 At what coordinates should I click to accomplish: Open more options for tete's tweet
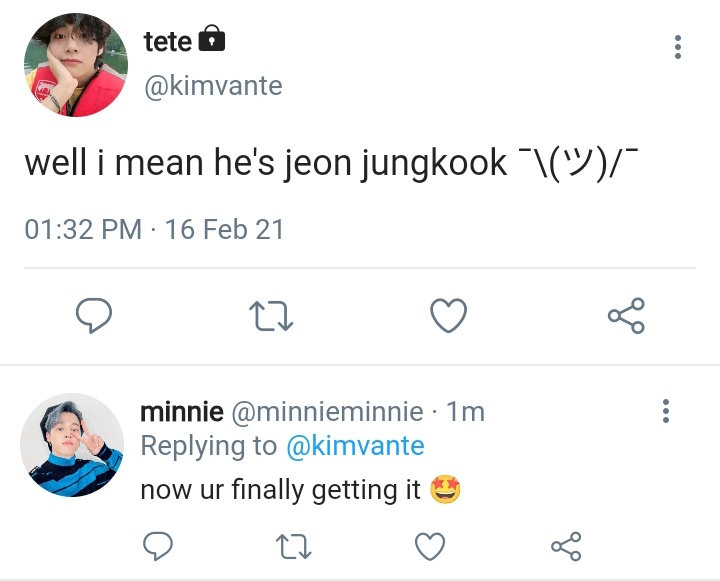point(678,46)
